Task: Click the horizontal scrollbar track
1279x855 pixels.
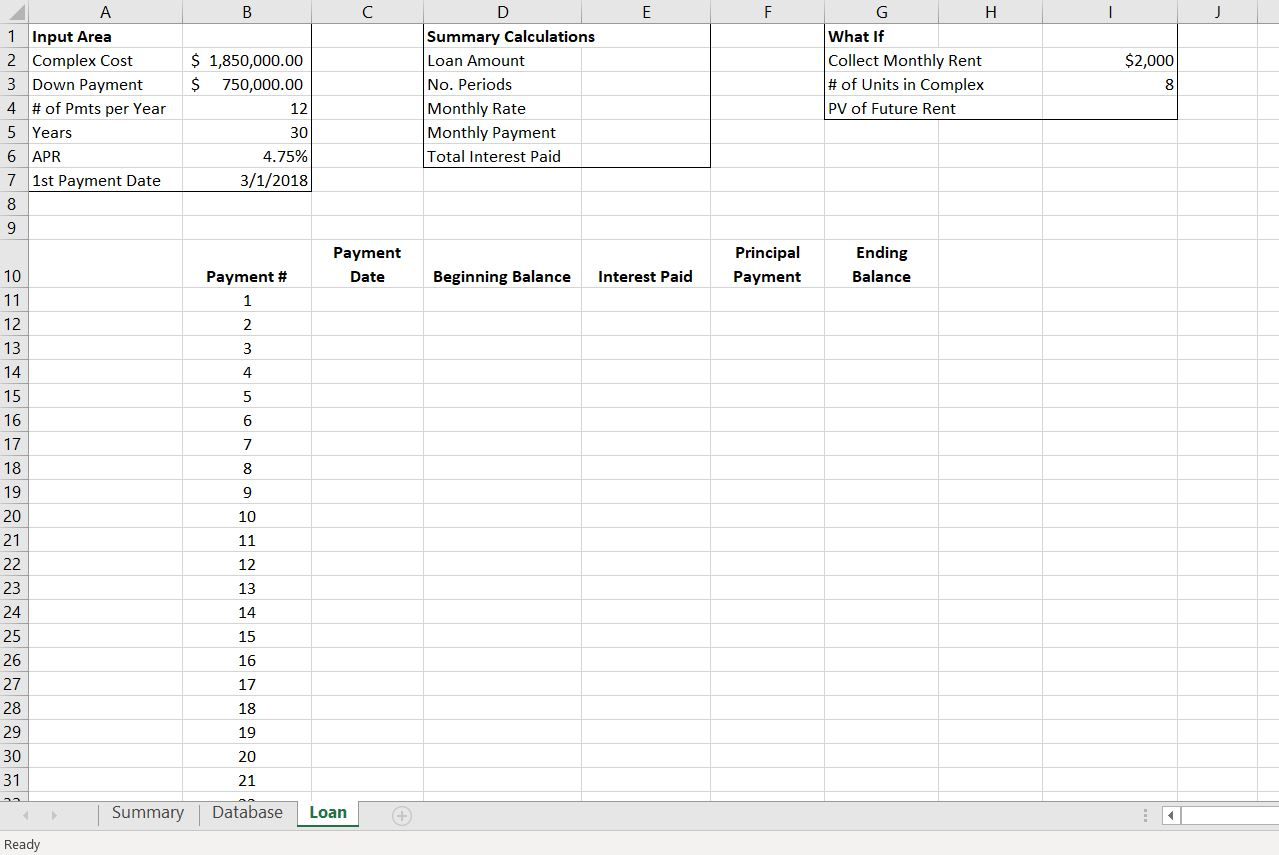Action: (x=1230, y=815)
